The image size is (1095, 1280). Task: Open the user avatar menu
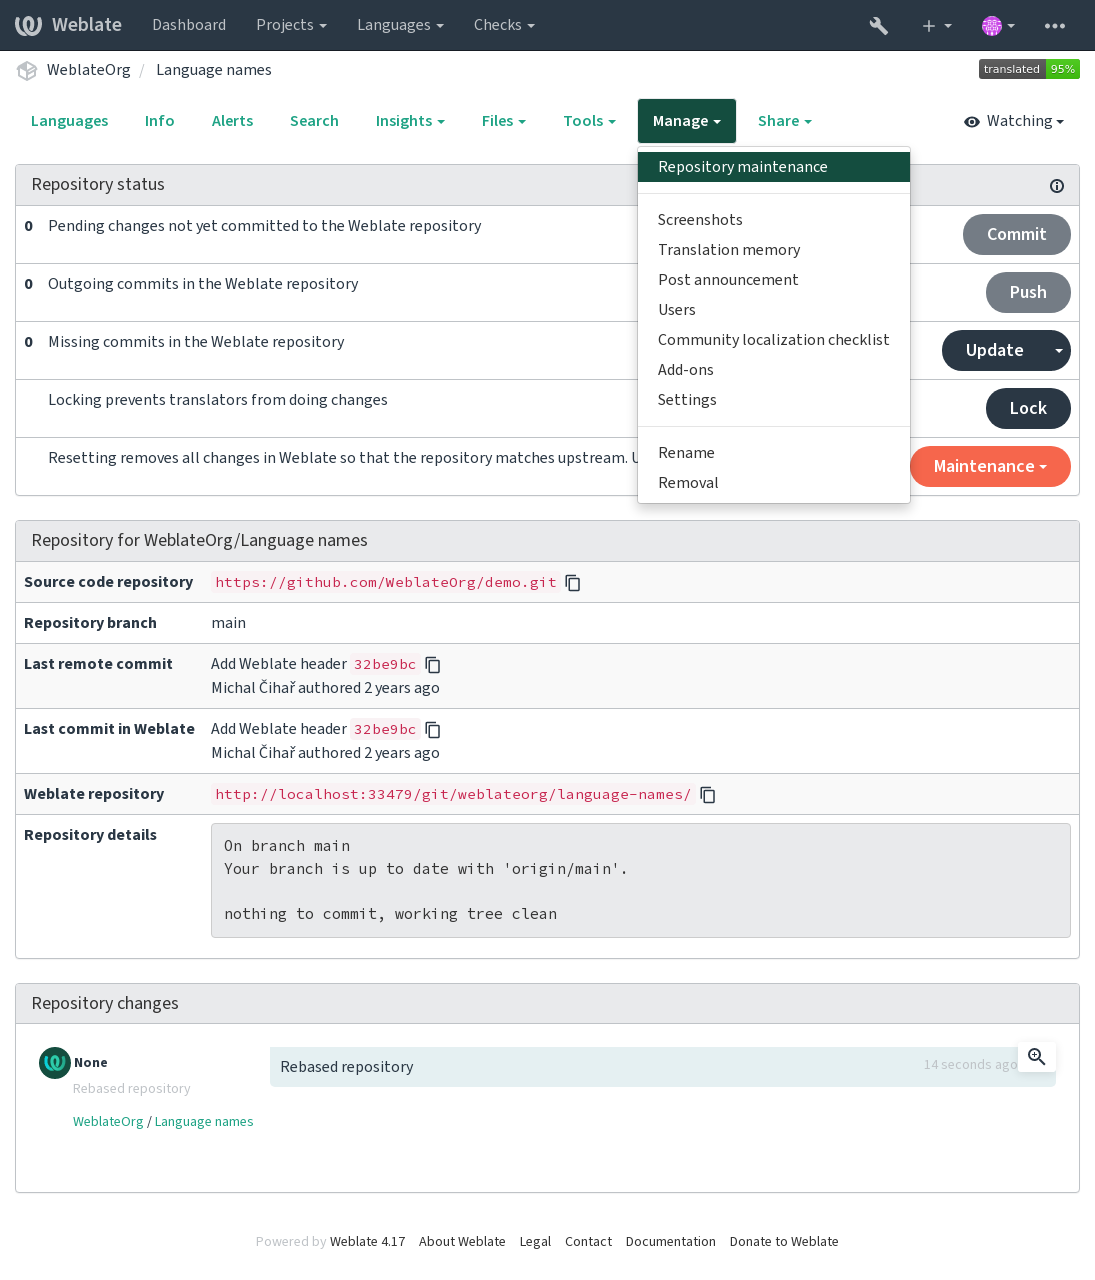coord(997,26)
